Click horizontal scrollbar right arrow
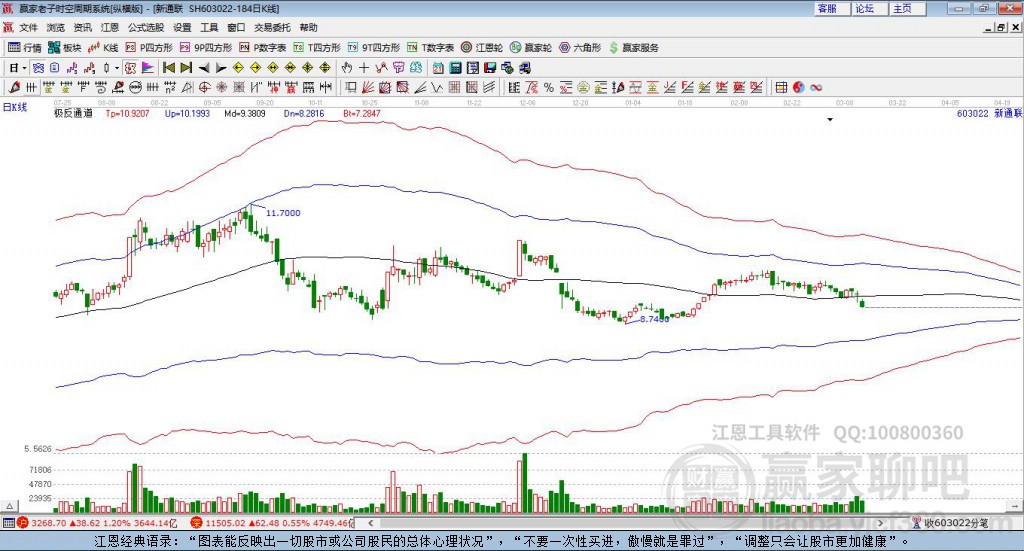This screenshot has height=551, width=1024. (880, 523)
